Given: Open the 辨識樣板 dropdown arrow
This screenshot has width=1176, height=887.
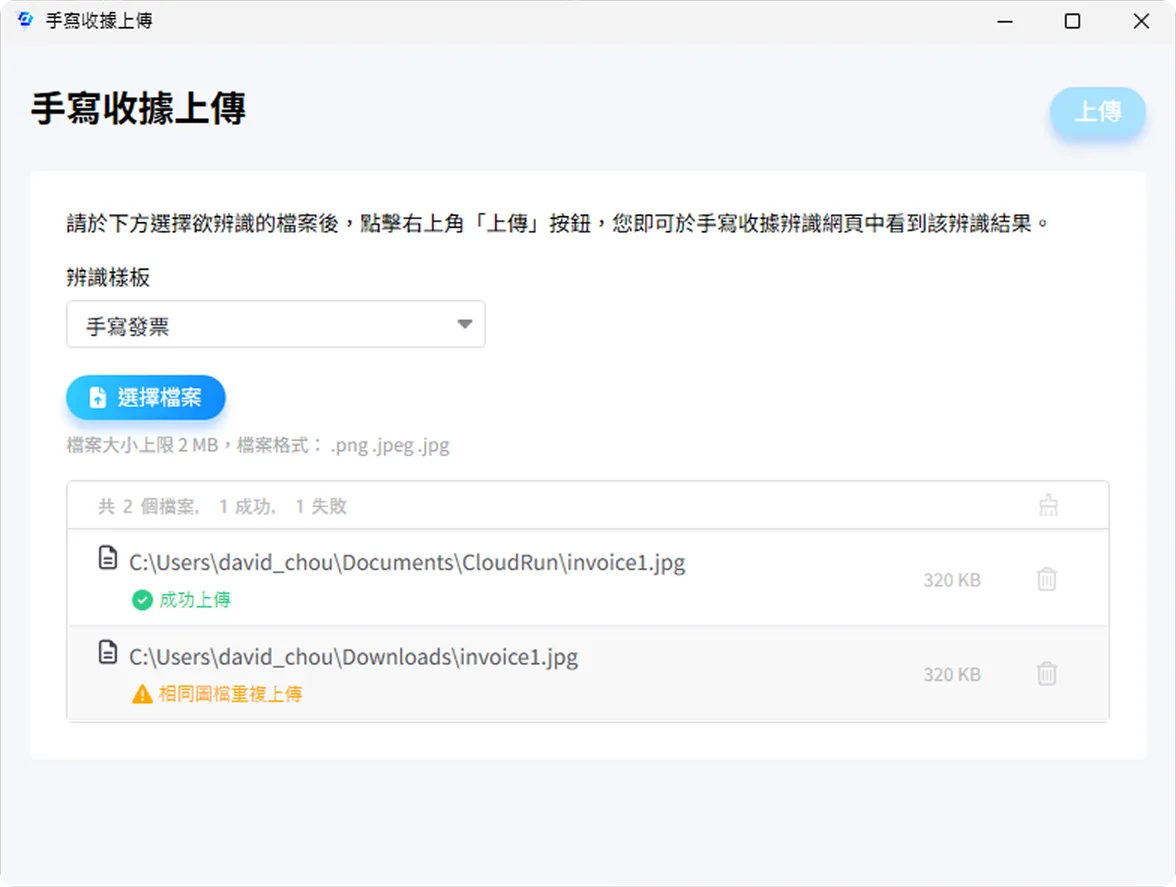Looking at the screenshot, I should (x=465, y=324).
